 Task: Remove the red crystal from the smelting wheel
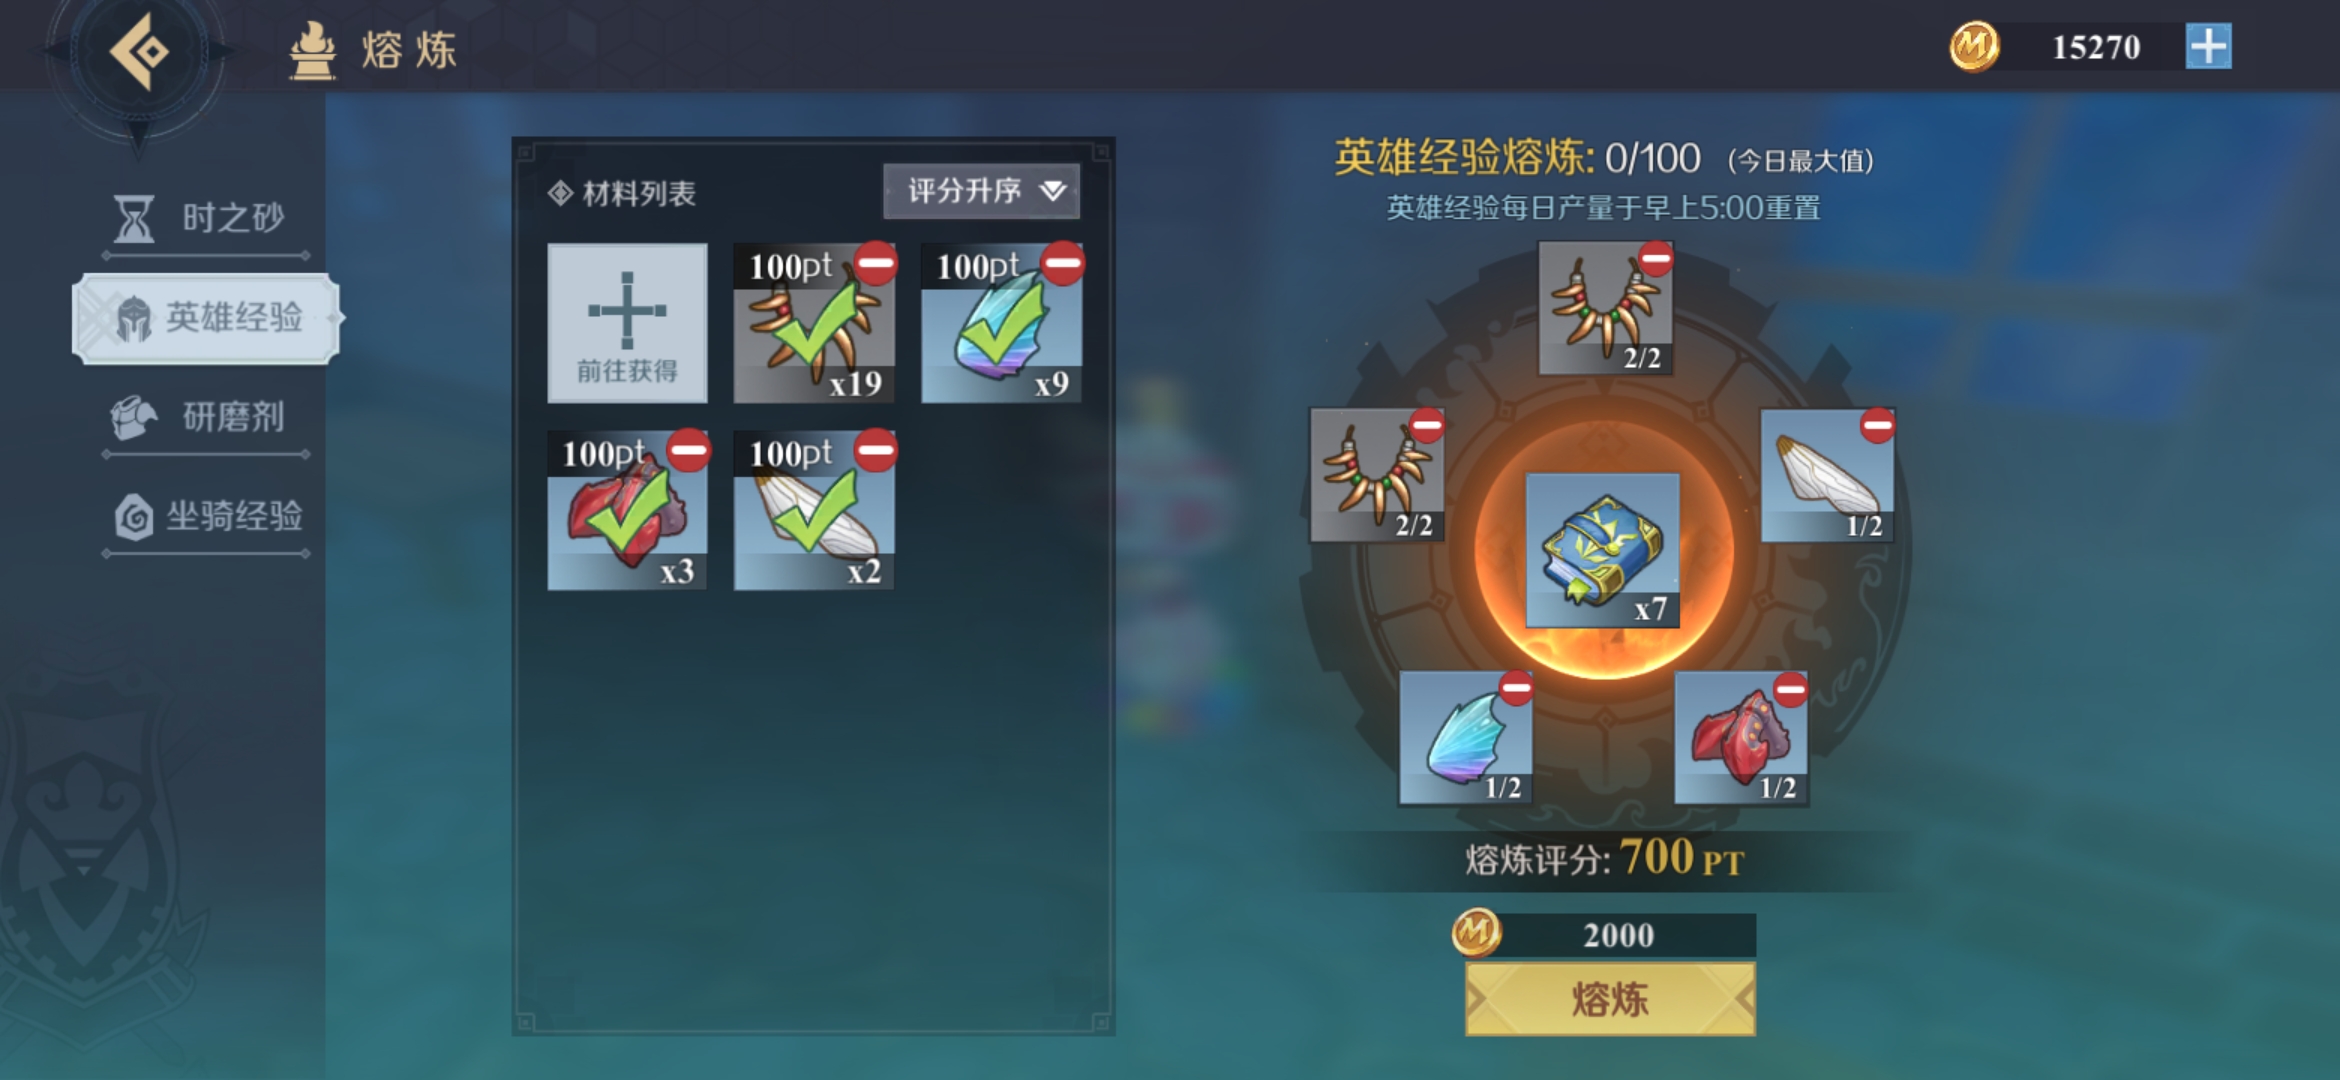[x=1790, y=689]
